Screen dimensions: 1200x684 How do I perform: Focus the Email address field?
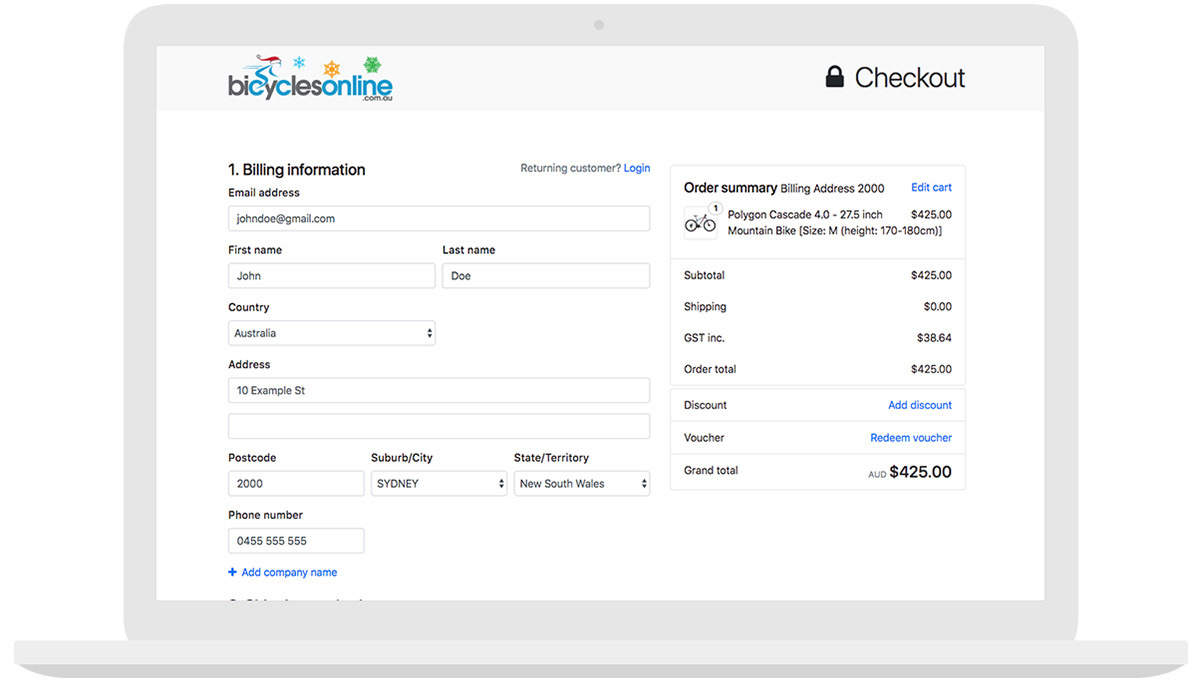439,218
